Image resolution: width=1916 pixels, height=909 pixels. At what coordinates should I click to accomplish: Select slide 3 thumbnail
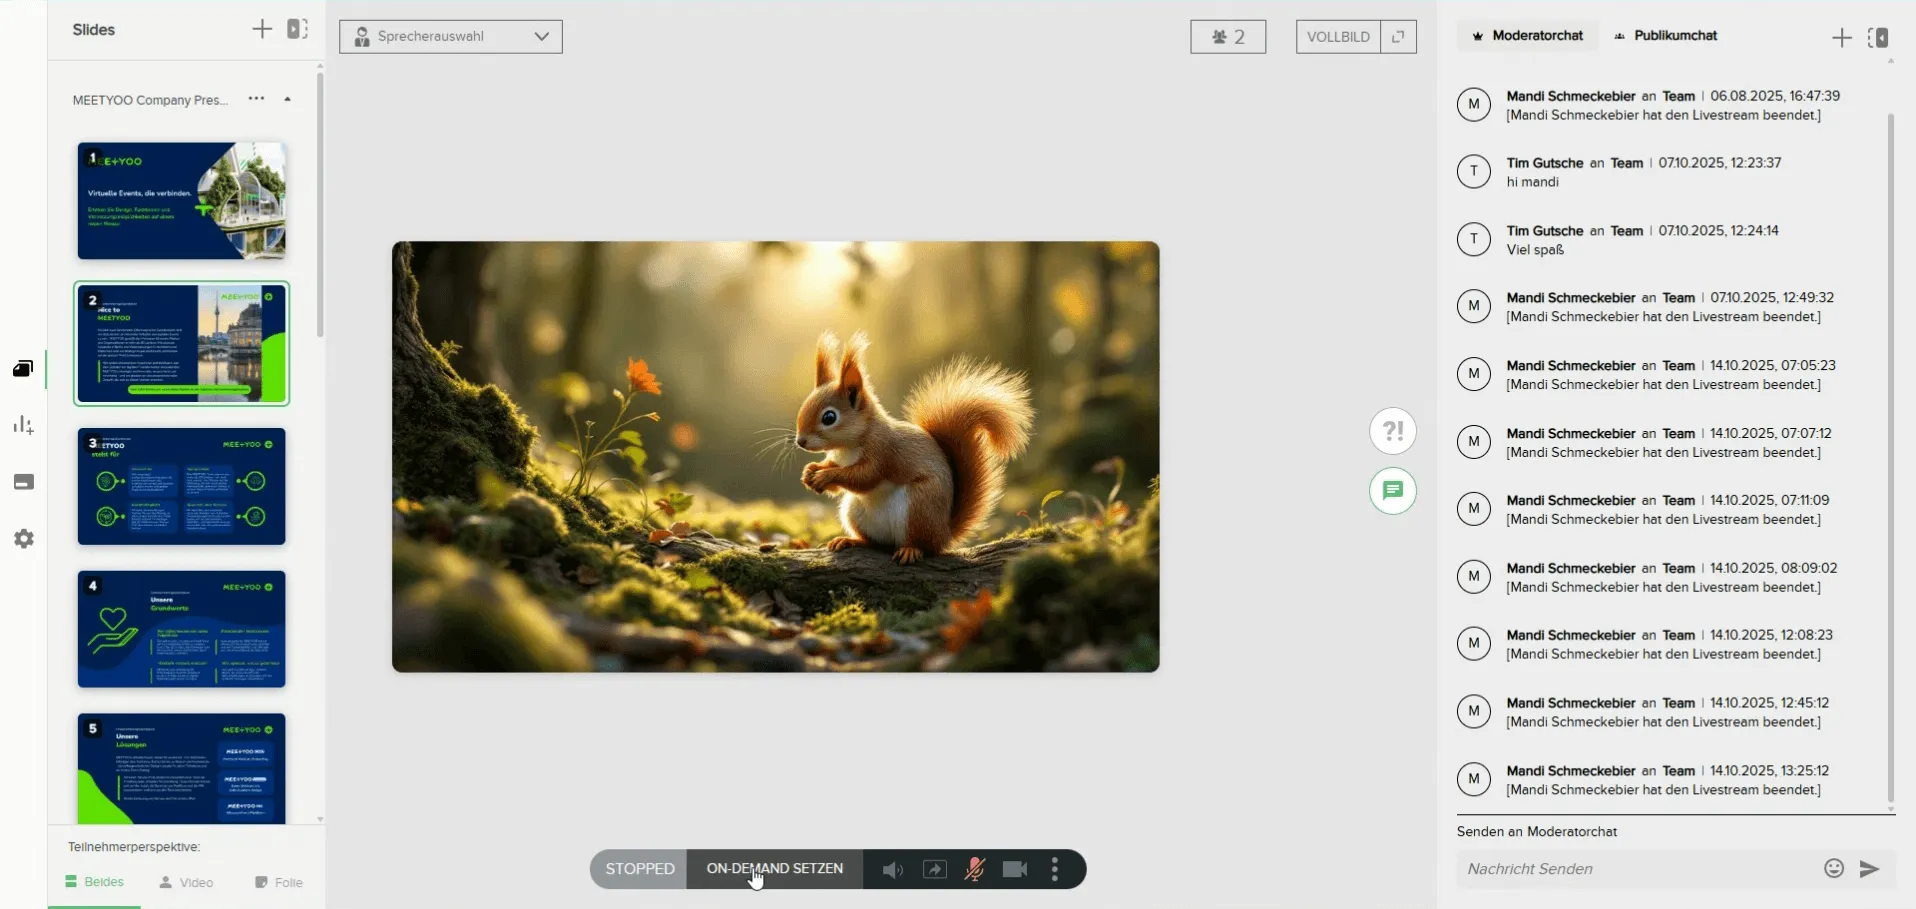pyautogui.click(x=182, y=487)
